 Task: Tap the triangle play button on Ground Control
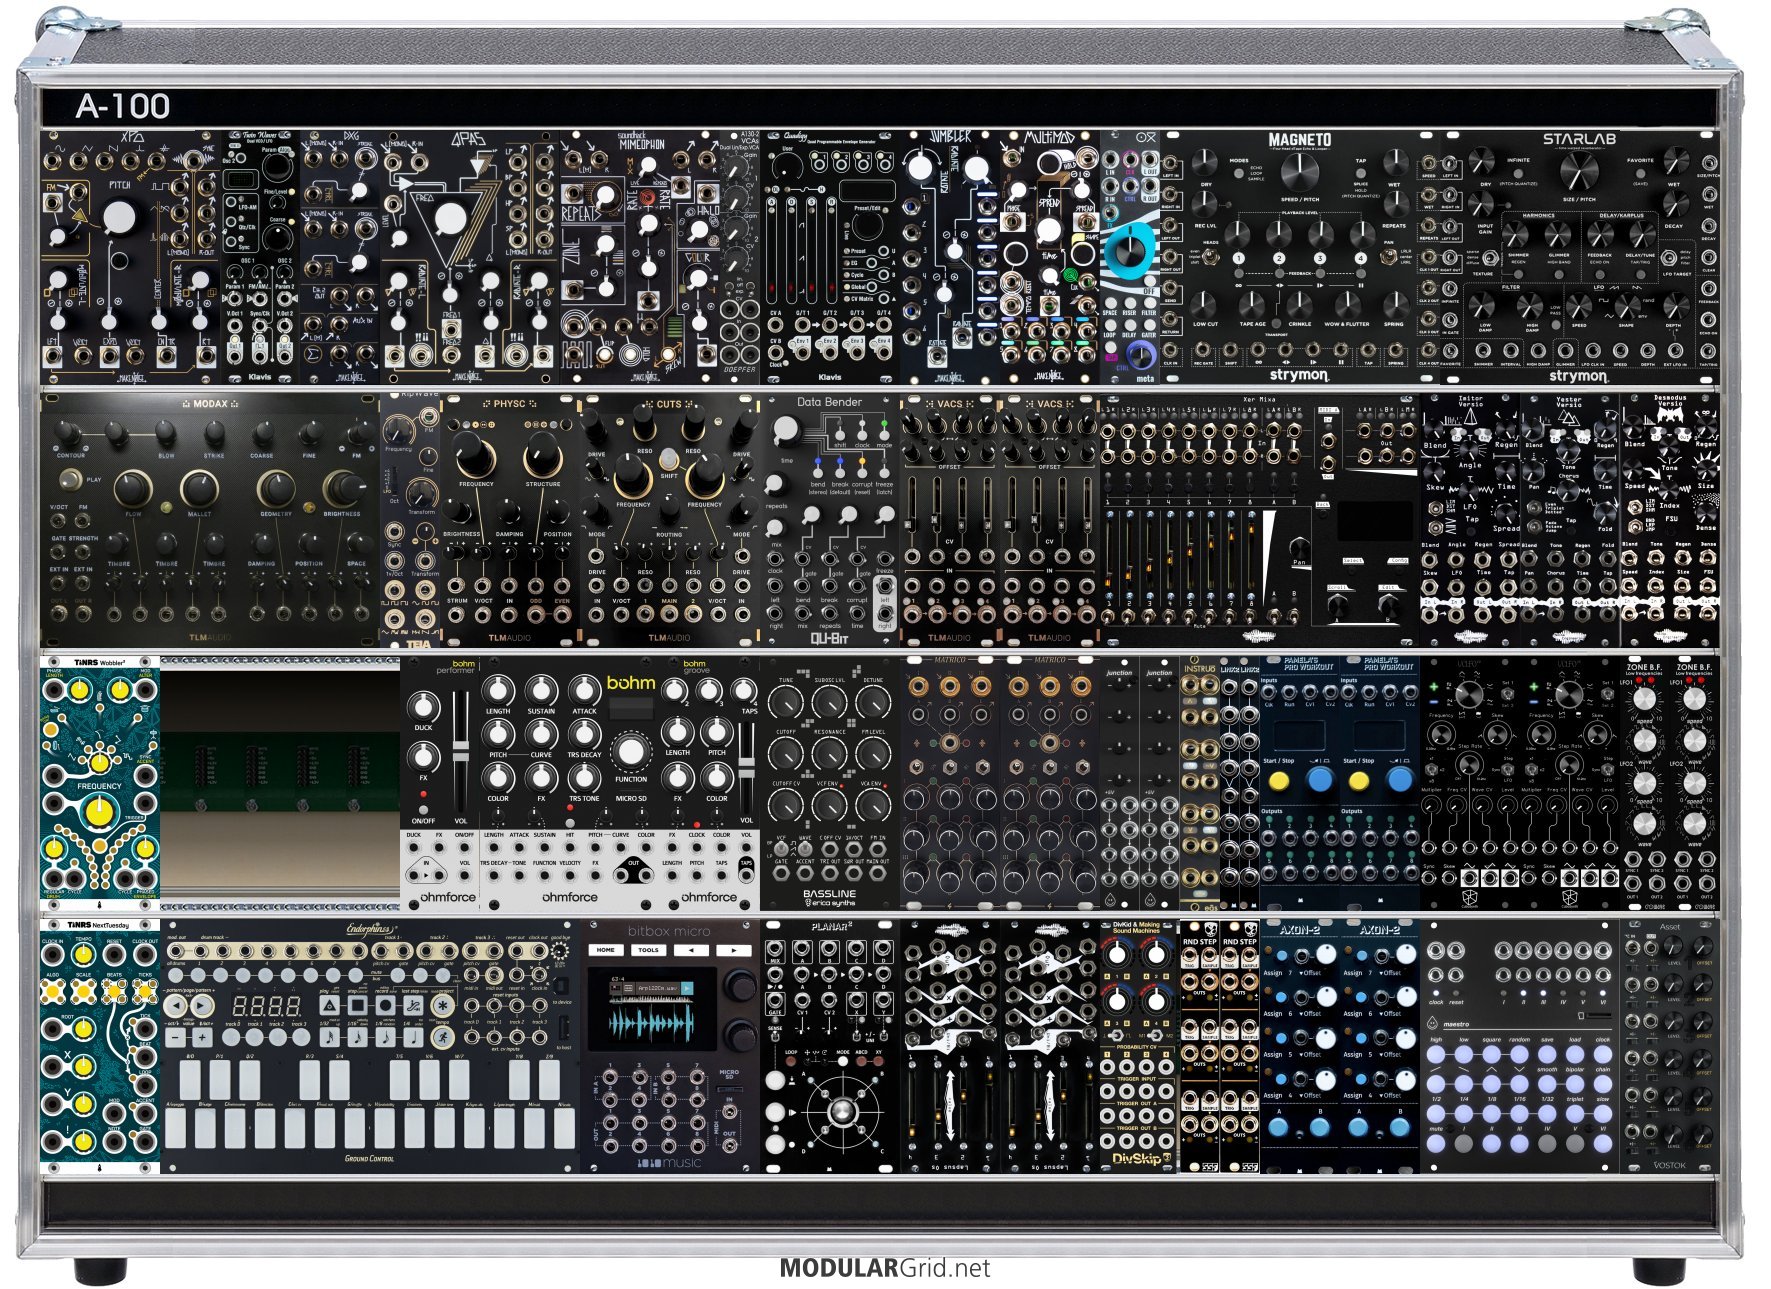[330, 1005]
